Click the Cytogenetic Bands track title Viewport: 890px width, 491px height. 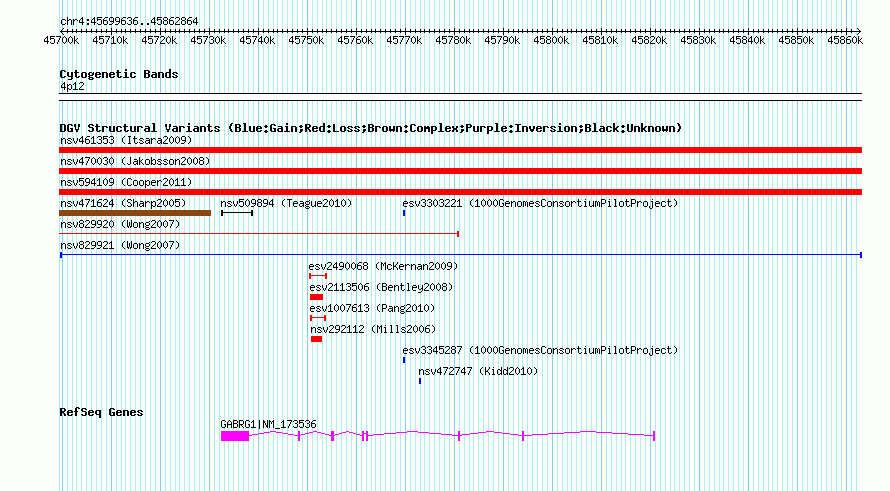[x=119, y=74]
